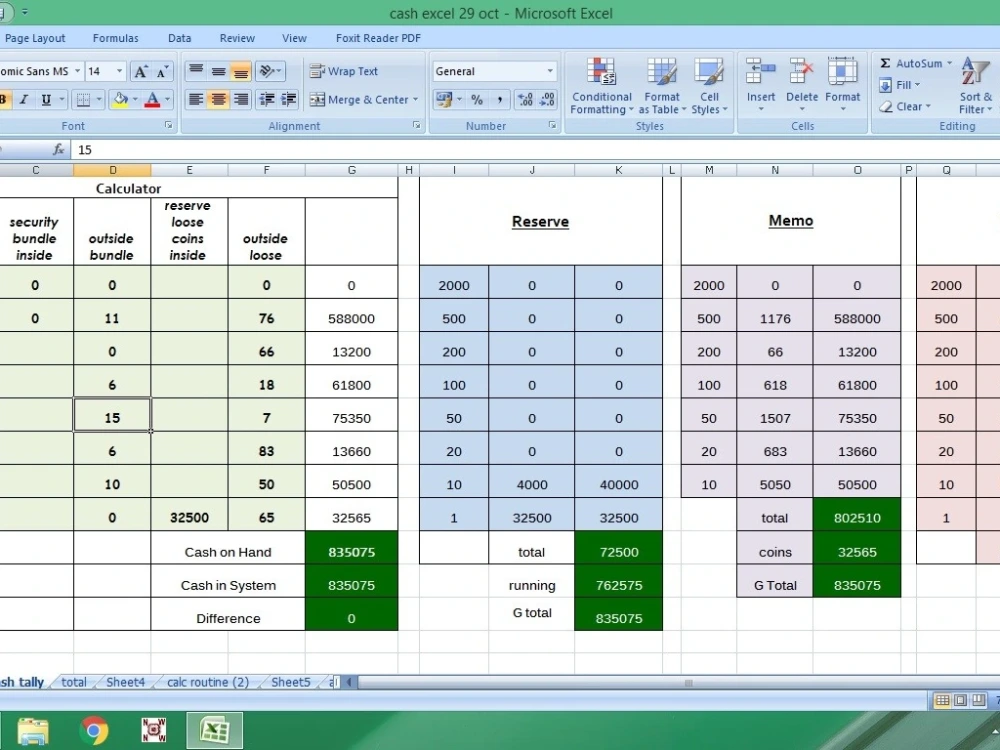Open Format as Table gallery
The width and height of the screenshot is (1000, 750).
662,85
